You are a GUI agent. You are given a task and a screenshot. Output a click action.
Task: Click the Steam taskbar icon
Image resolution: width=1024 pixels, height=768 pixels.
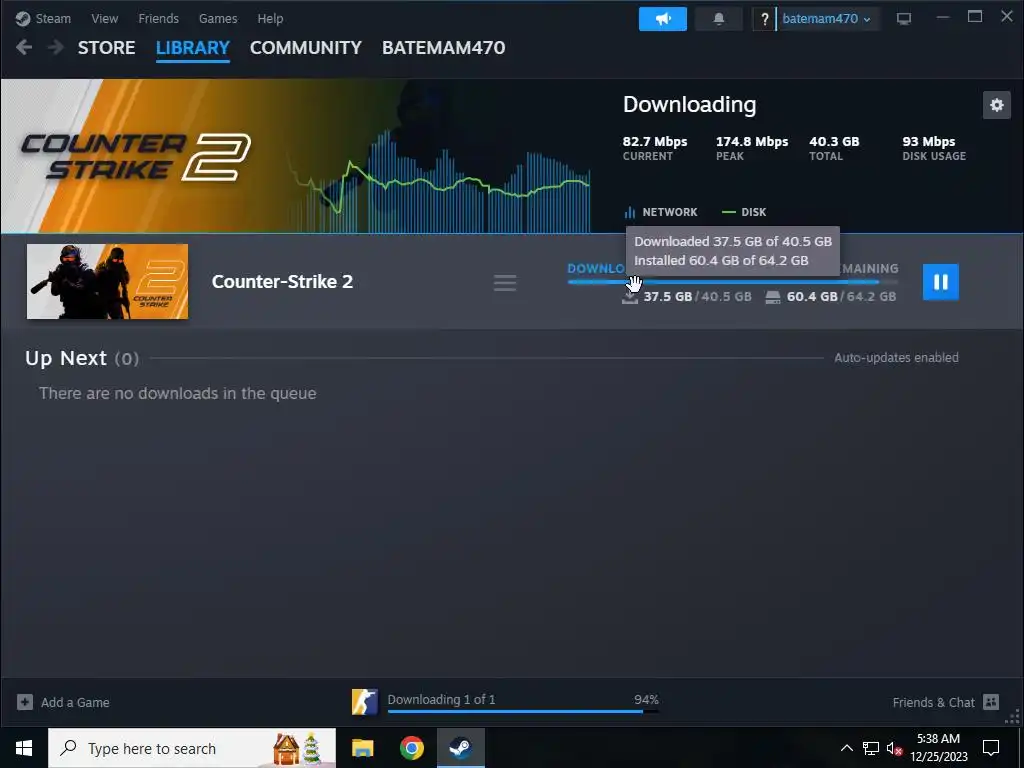pos(460,748)
